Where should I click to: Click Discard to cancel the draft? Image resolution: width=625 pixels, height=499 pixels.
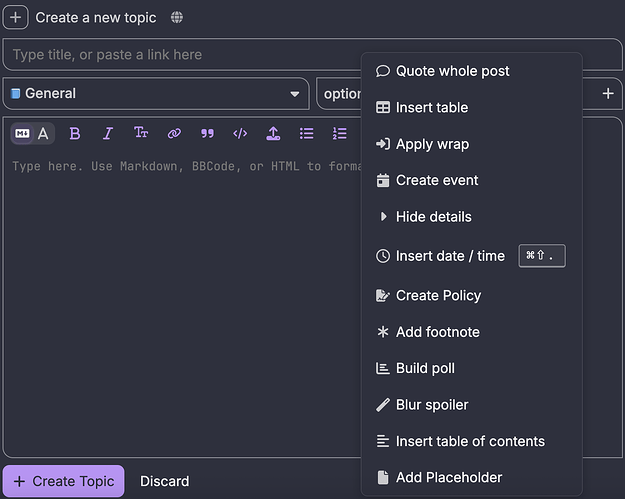[x=165, y=481]
